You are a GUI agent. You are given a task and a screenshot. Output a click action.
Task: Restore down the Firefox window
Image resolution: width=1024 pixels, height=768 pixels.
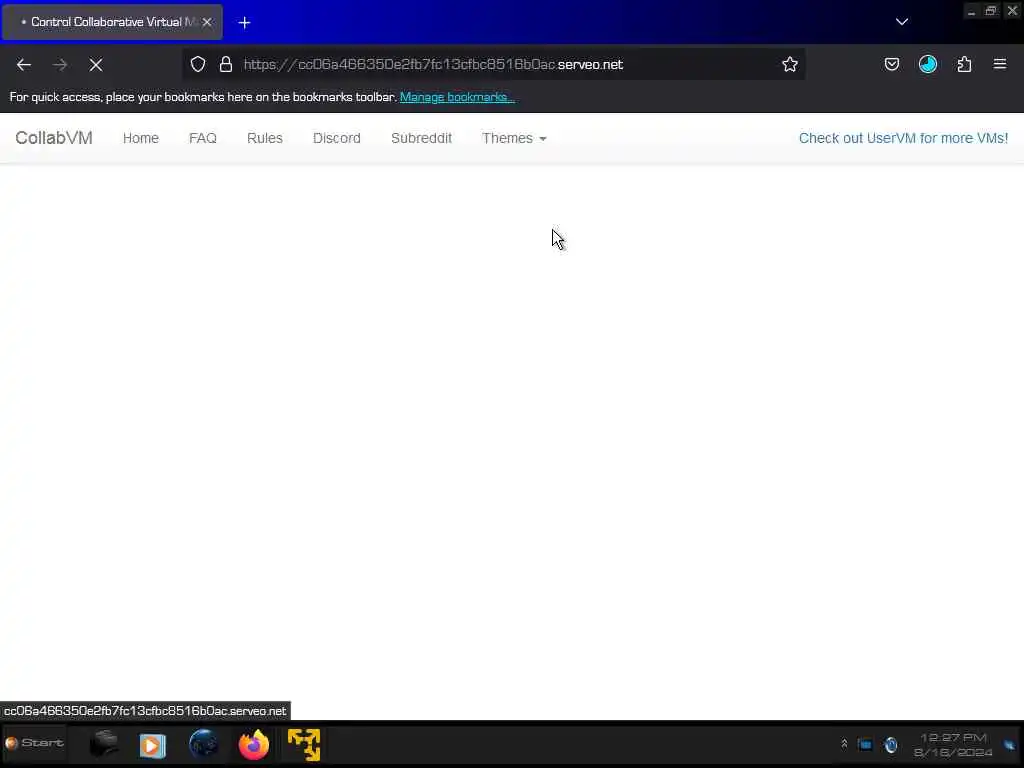pos(991,10)
